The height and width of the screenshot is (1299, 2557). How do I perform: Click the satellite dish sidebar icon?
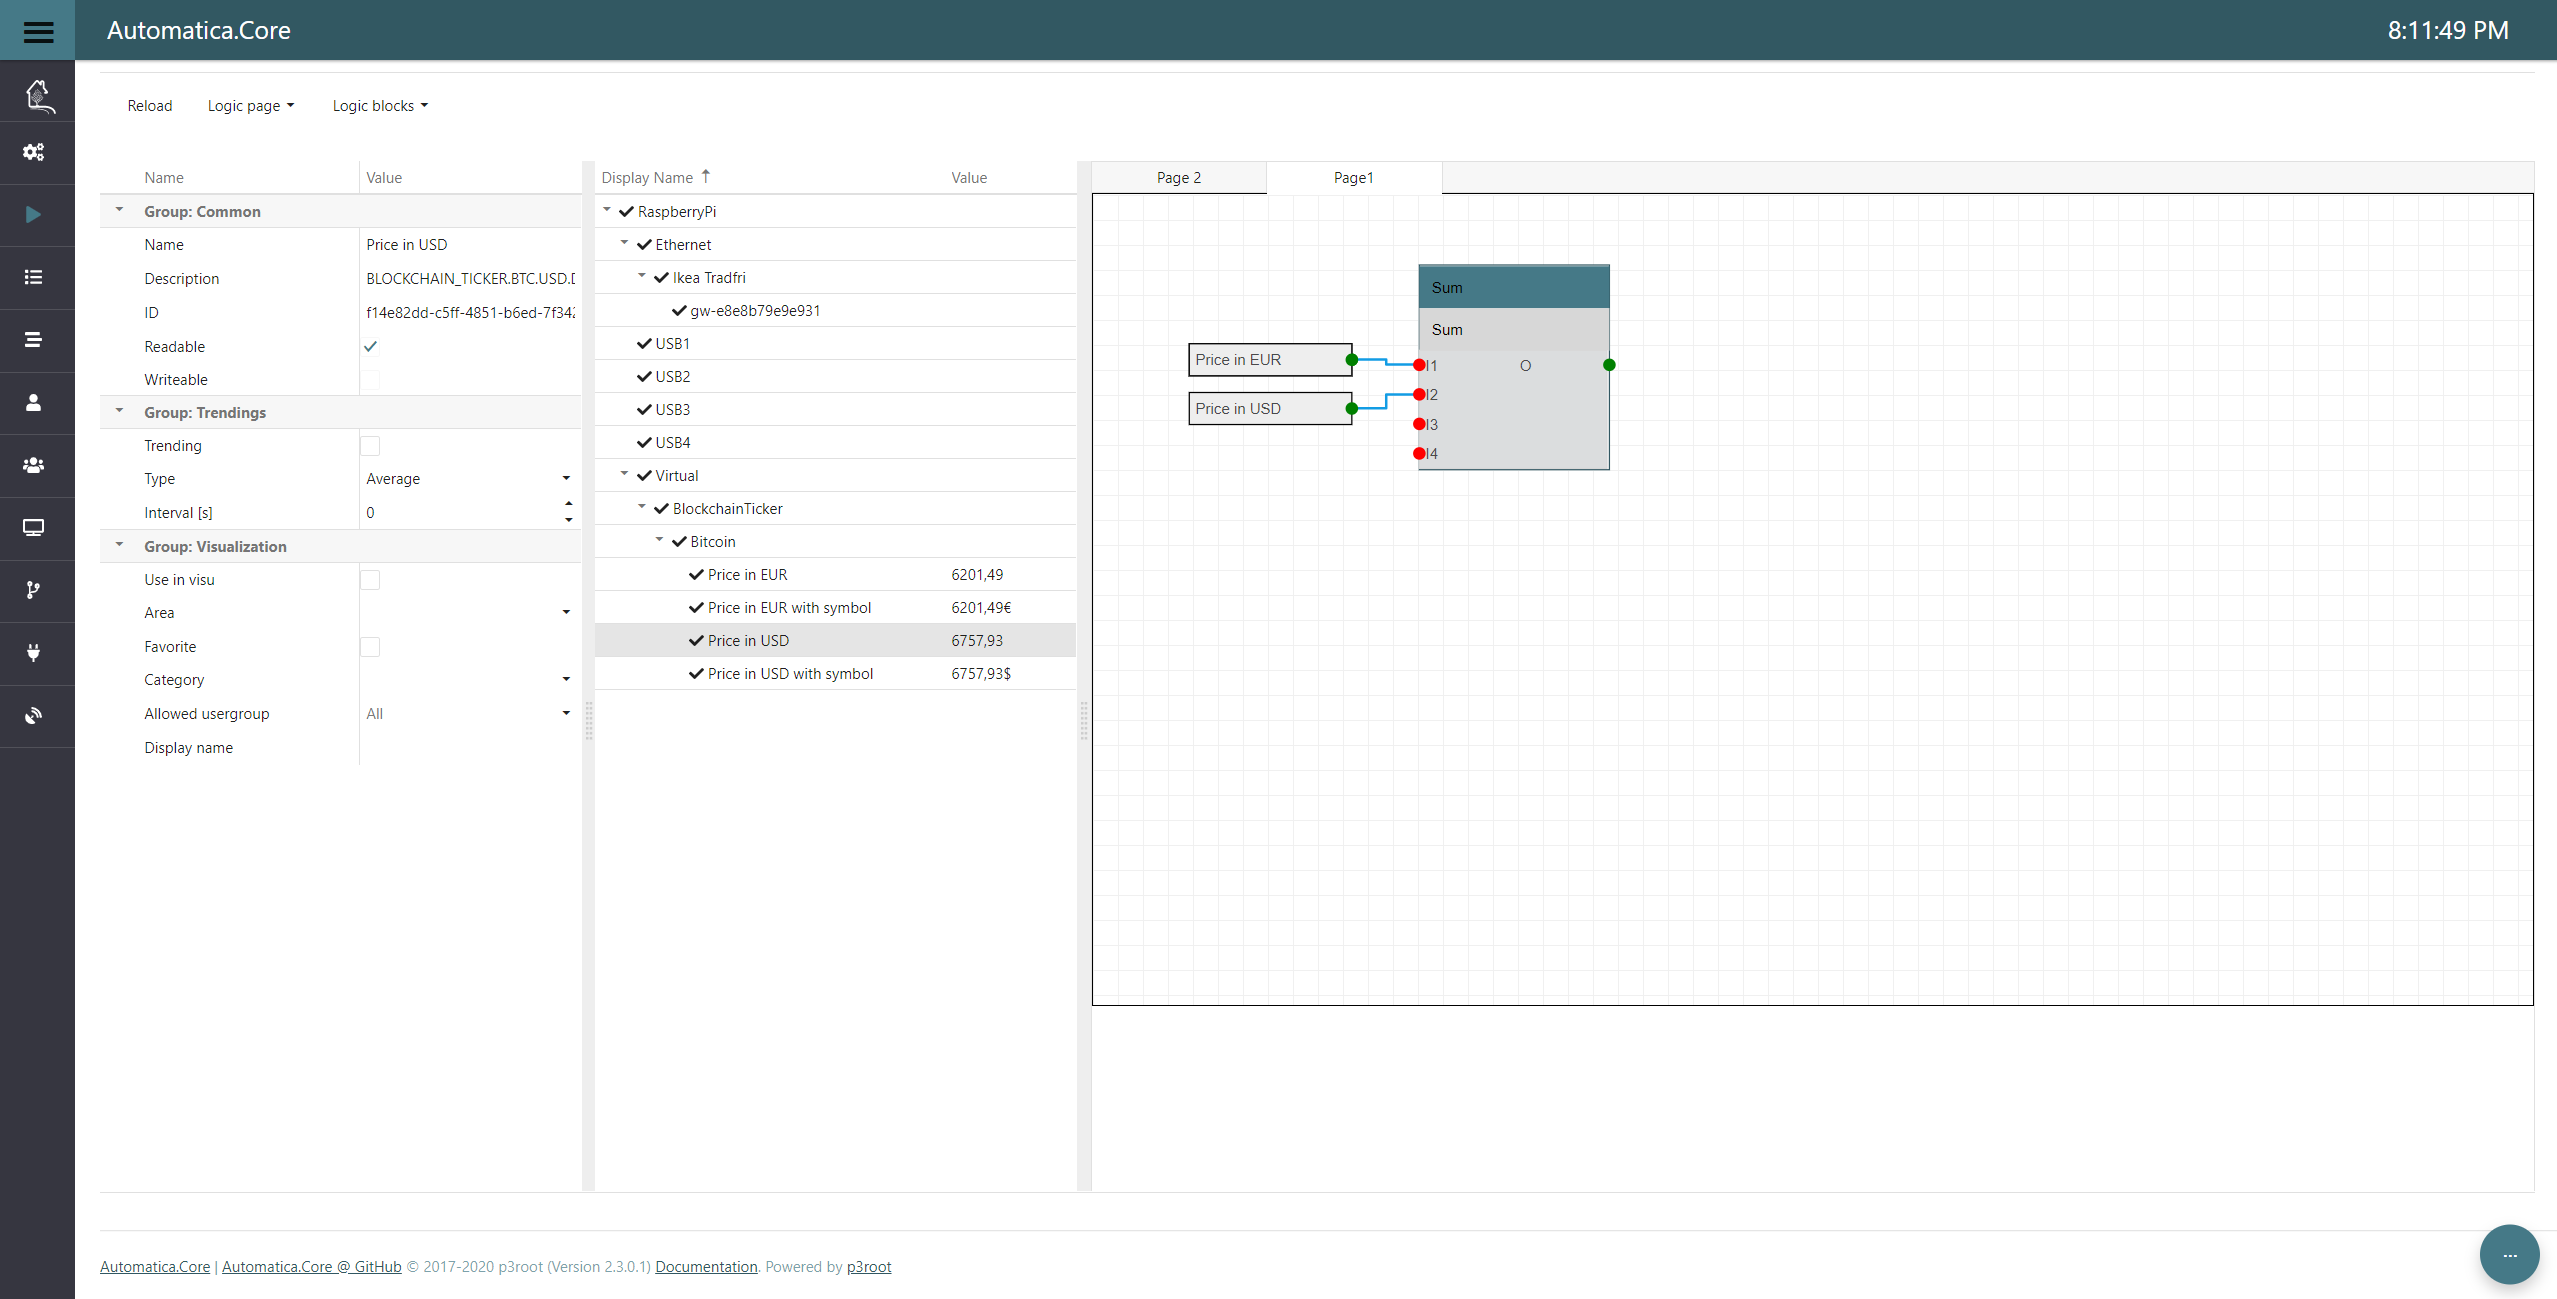point(34,716)
